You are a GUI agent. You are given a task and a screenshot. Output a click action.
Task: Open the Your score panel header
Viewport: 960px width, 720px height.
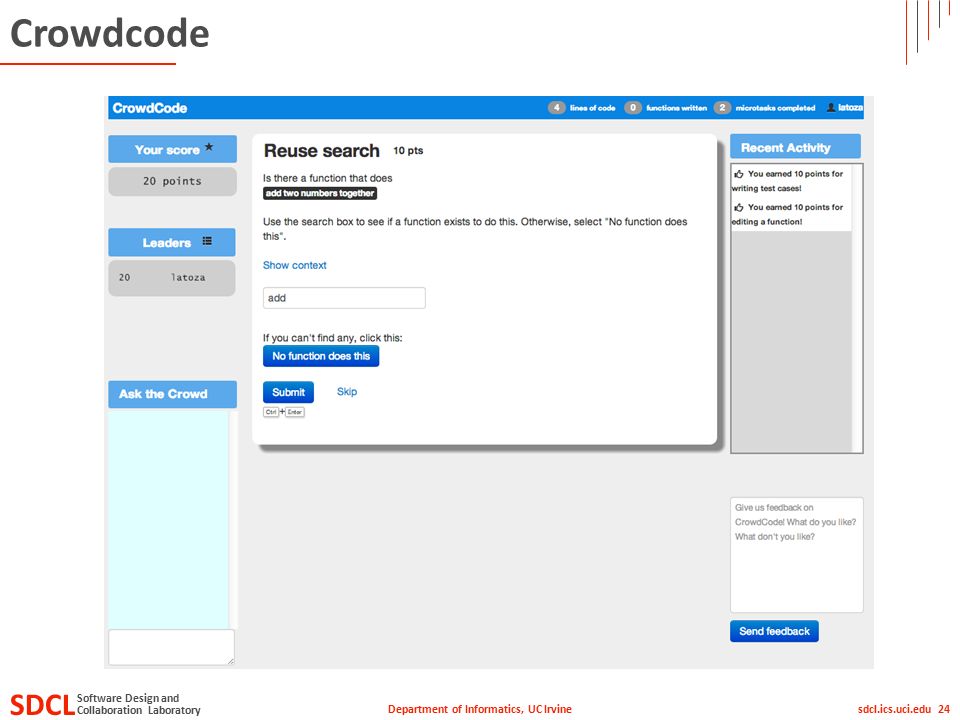pos(173,149)
